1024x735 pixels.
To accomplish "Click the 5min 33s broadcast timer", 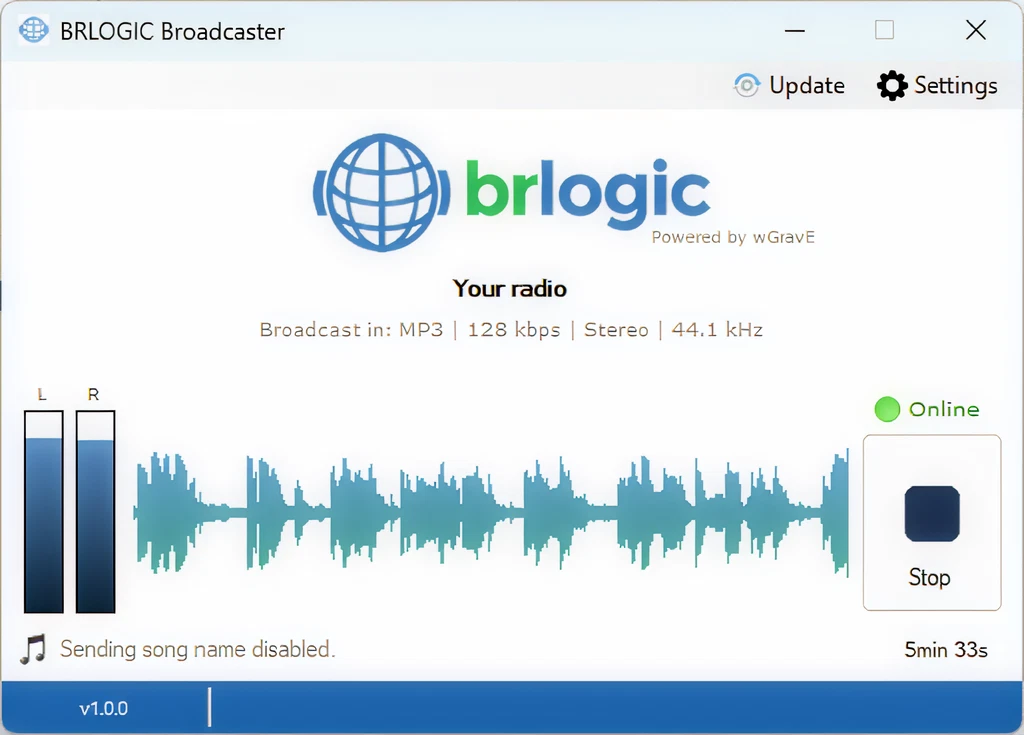I will (x=946, y=650).
